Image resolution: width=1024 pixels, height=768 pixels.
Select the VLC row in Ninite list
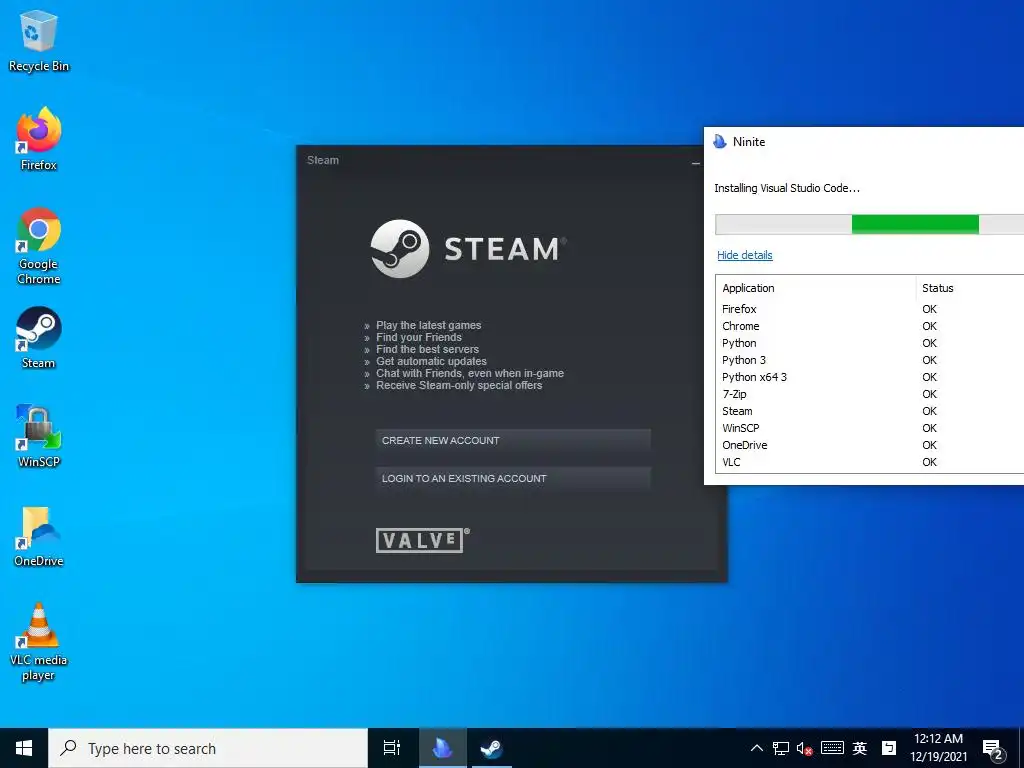870,462
